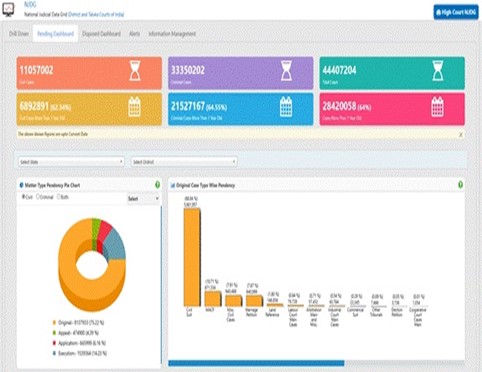Image resolution: width=482 pixels, height=372 pixels.
Task: Select the Both radio button
Action: tap(58, 197)
